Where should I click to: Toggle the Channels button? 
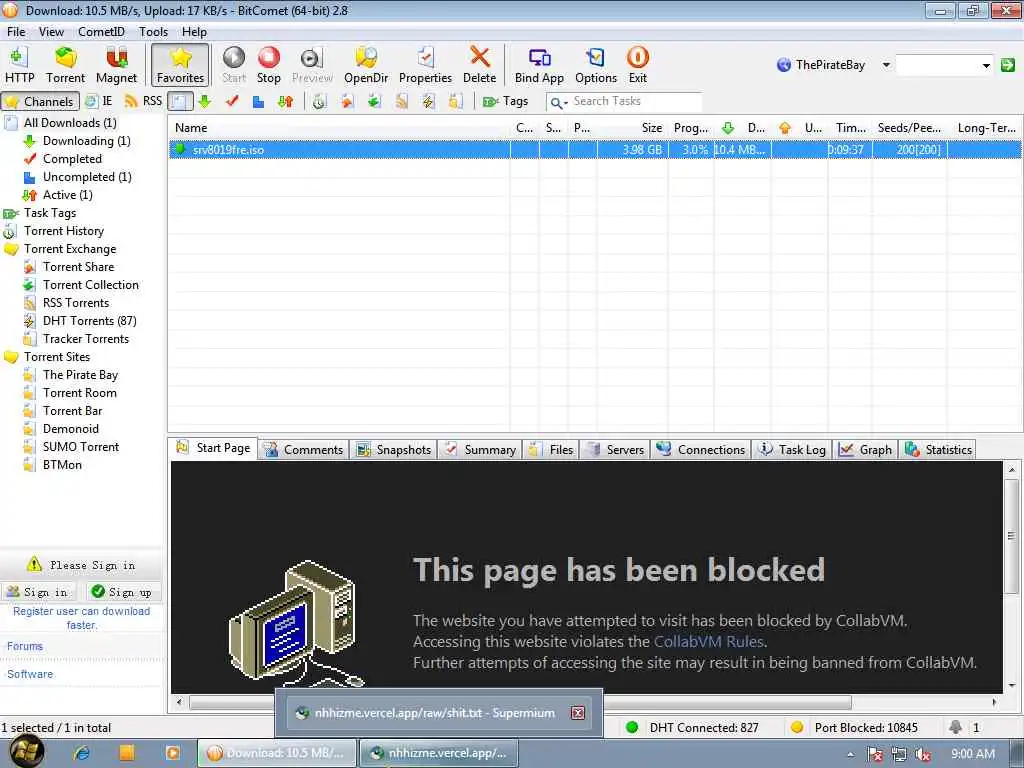tap(40, 101)
